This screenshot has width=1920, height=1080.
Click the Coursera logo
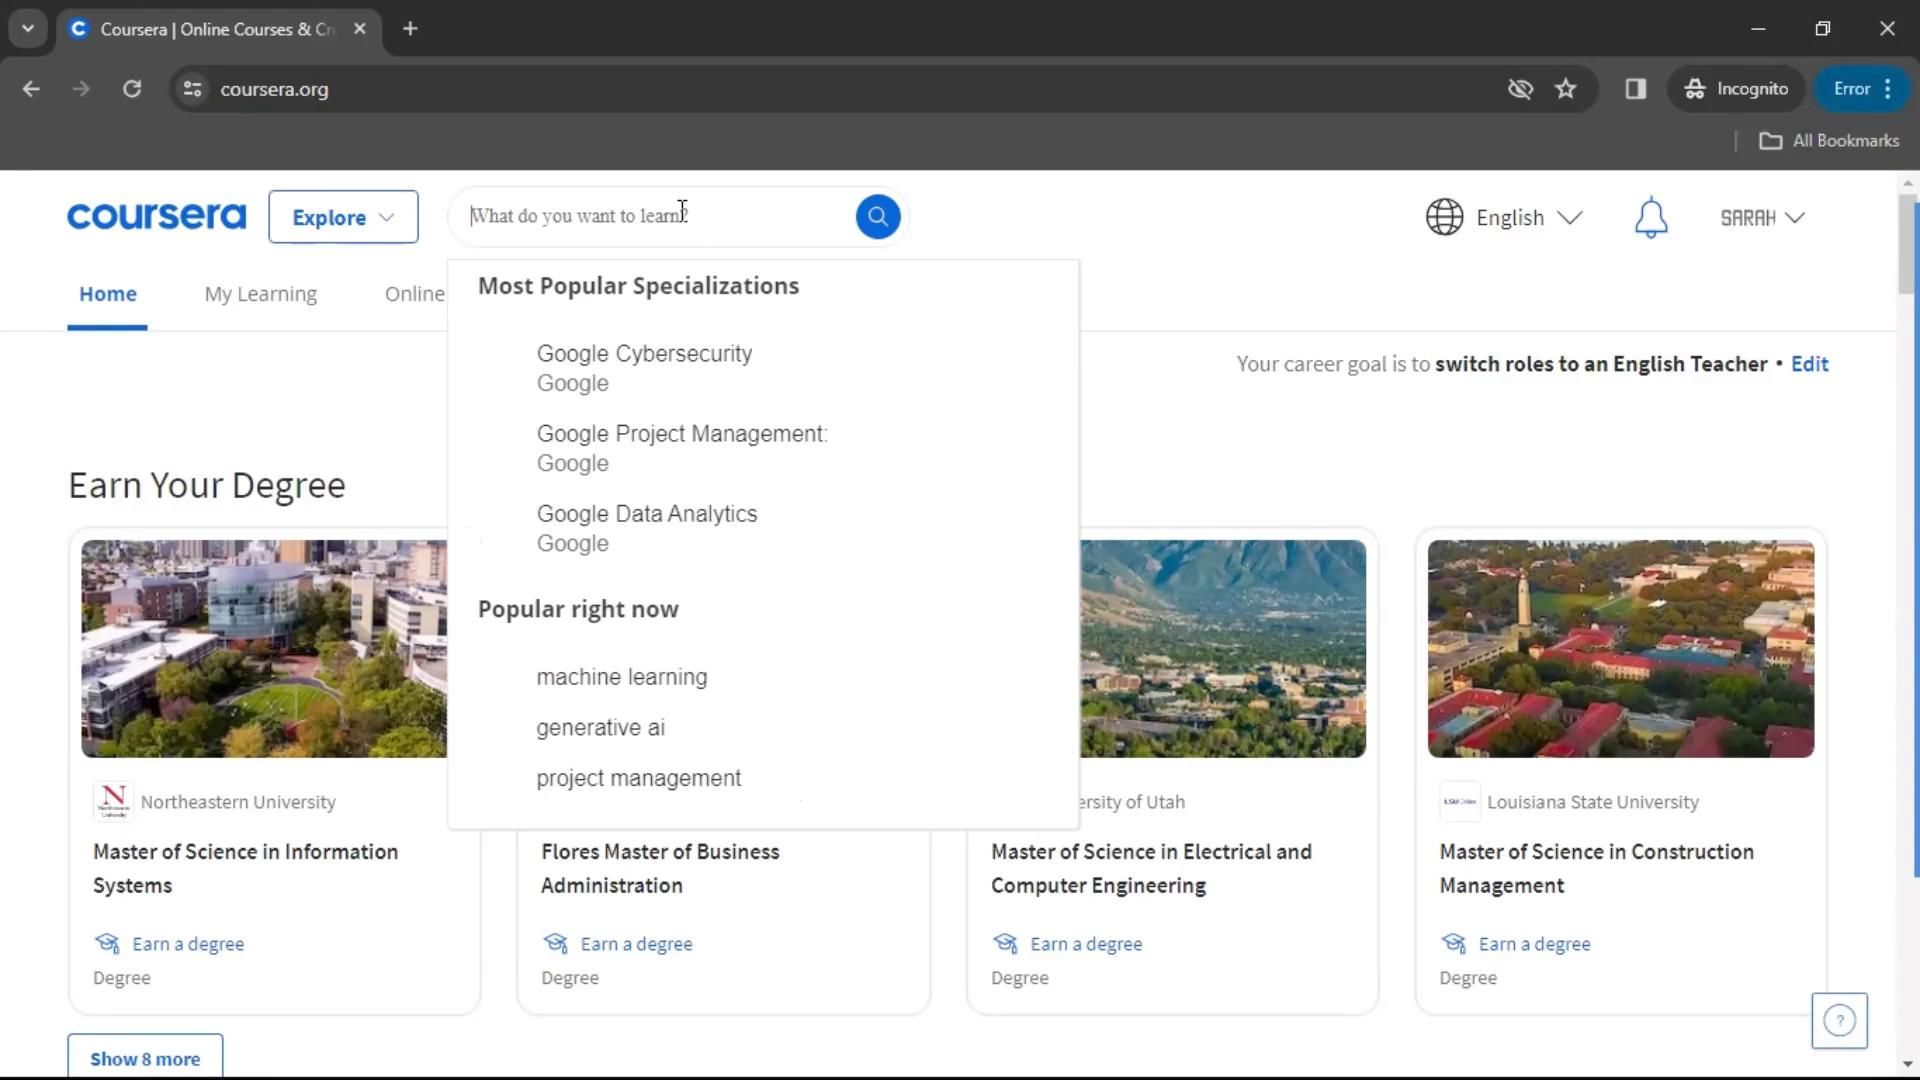pyautogui.click(x=157, y=217)
